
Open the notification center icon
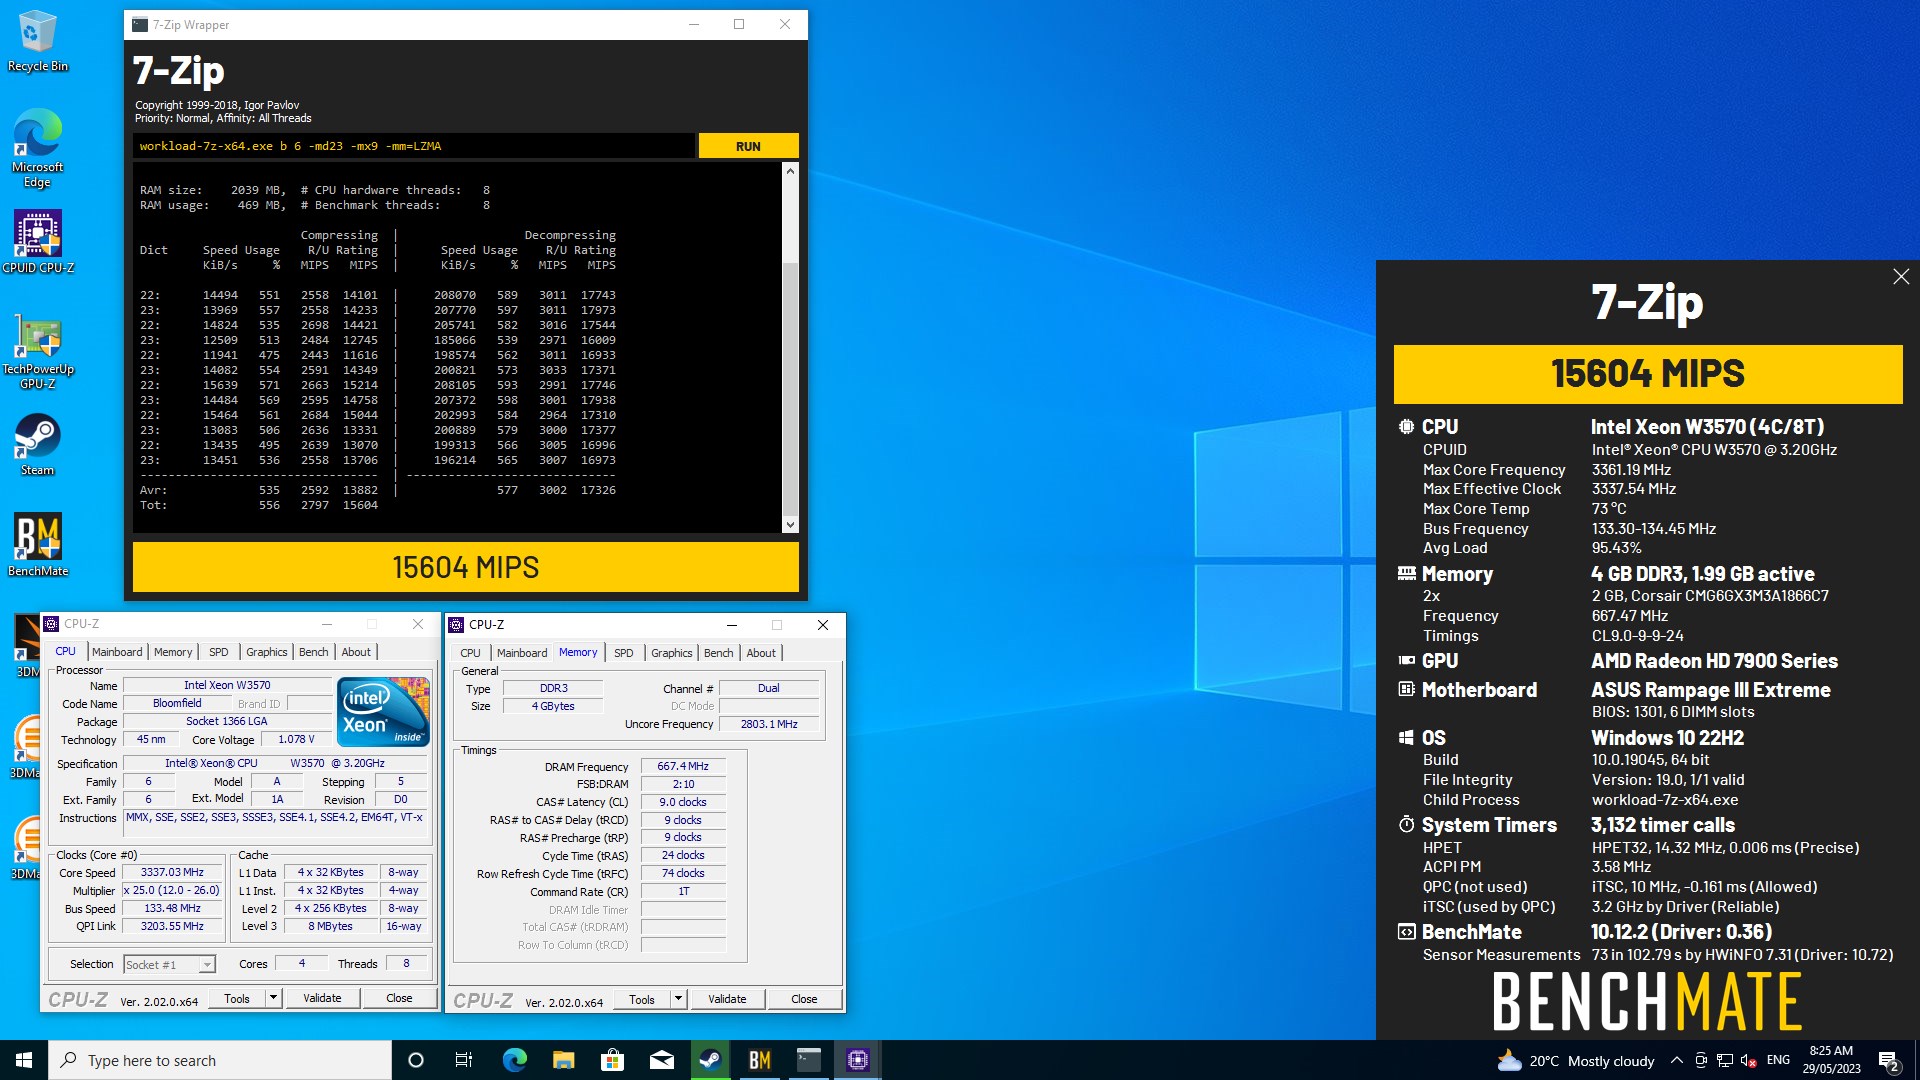(x=1888, y=1060)
